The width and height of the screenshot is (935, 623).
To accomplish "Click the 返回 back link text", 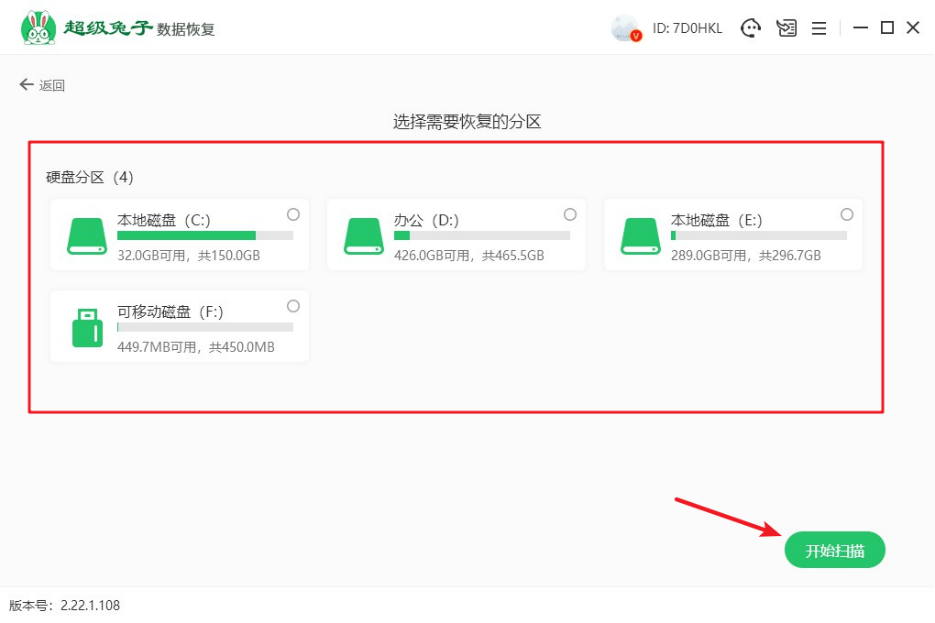I will (52, 86).
